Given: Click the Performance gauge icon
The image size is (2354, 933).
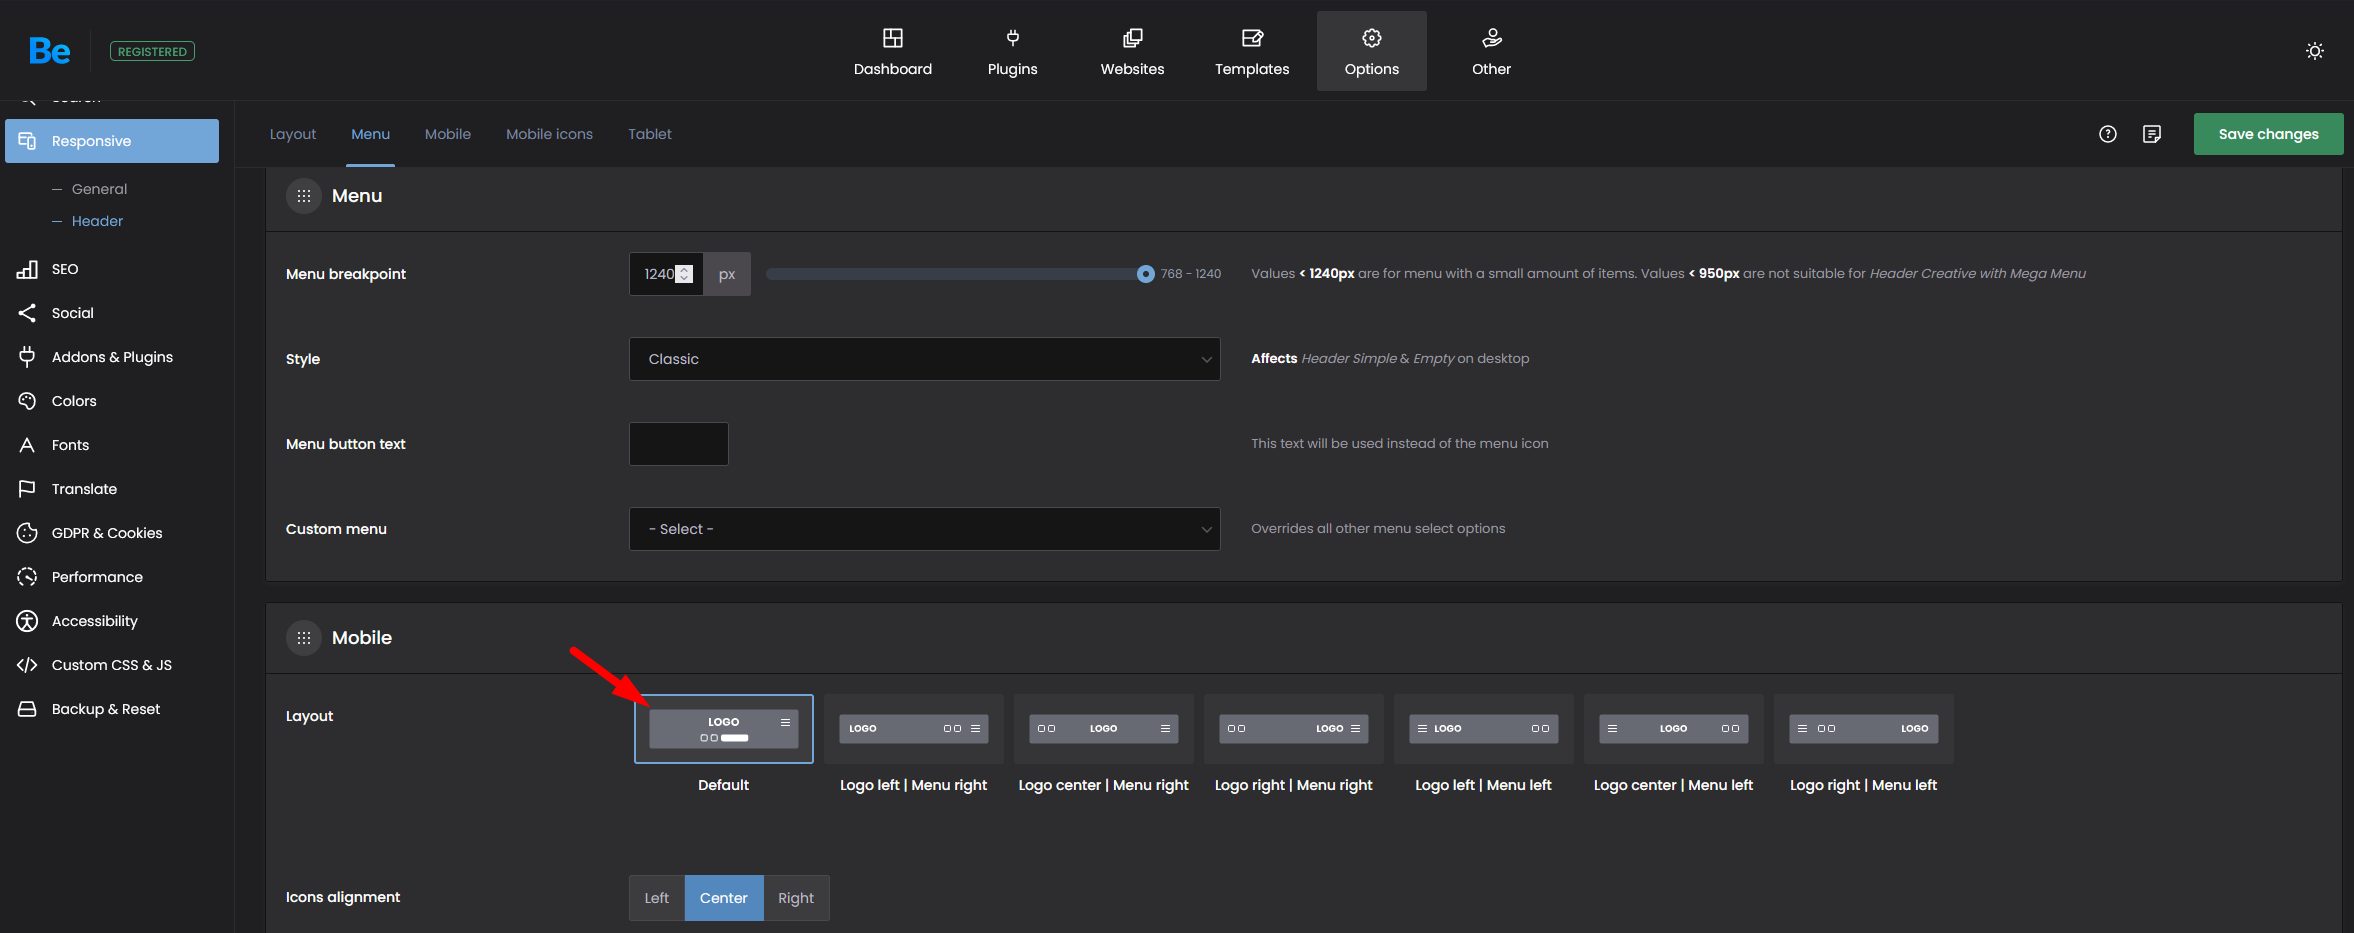Looking at the screenshot, I should [x=27, y=577].
